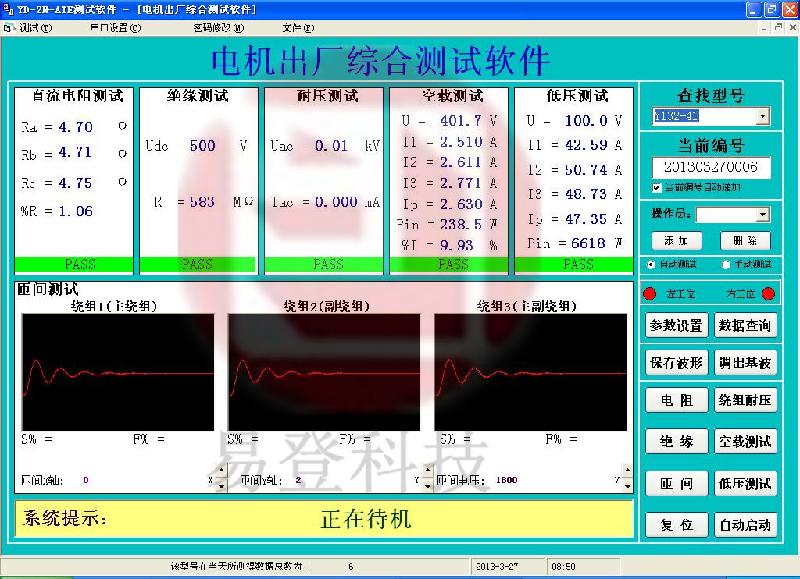Viewport: 800px width, 579px height.
Task: Add a record with 添加 button
Action: (x=675, y=240)
